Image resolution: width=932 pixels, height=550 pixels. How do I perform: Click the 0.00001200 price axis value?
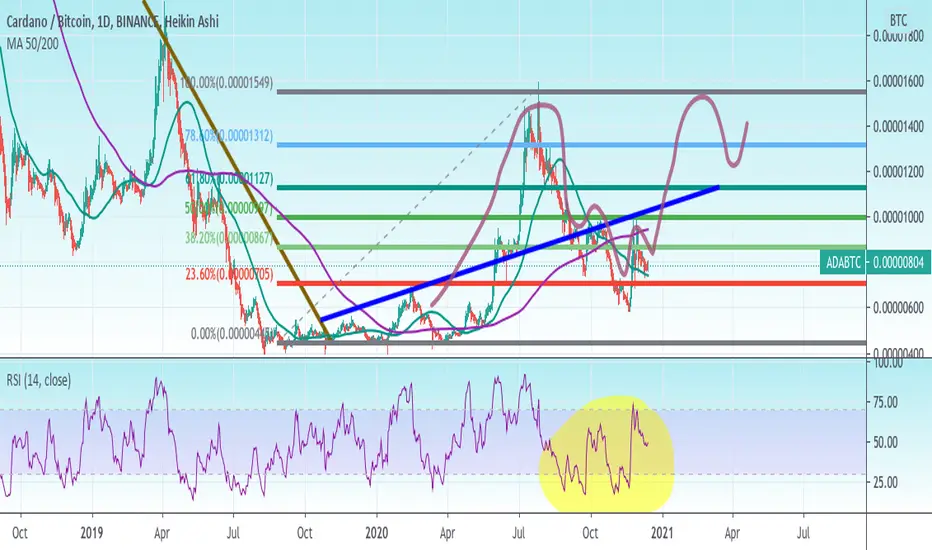pyautogui.click(x=898, y=172)
